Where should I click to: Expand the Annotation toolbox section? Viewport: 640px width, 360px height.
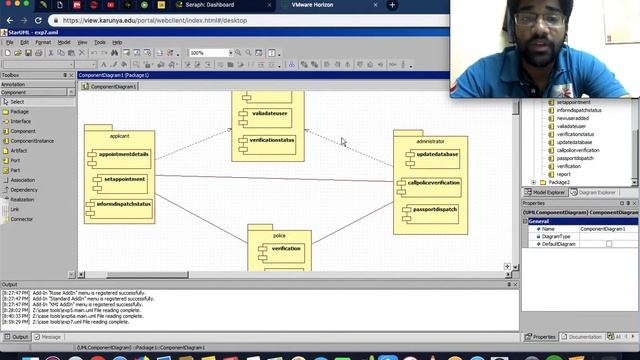[x=38, y=84]
